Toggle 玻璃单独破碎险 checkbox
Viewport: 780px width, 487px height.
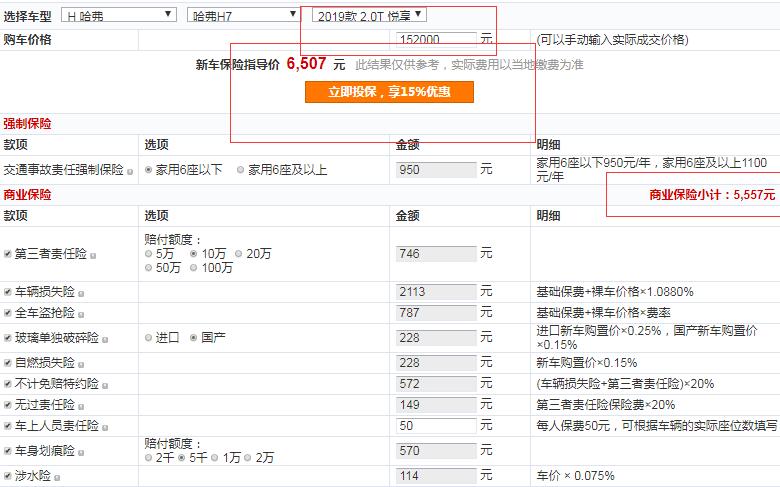point(7,338)
